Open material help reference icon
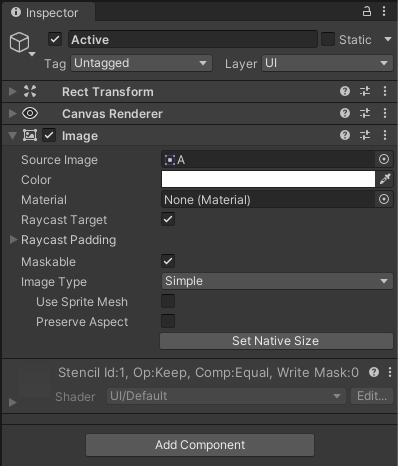 click(x=374, y=372)
